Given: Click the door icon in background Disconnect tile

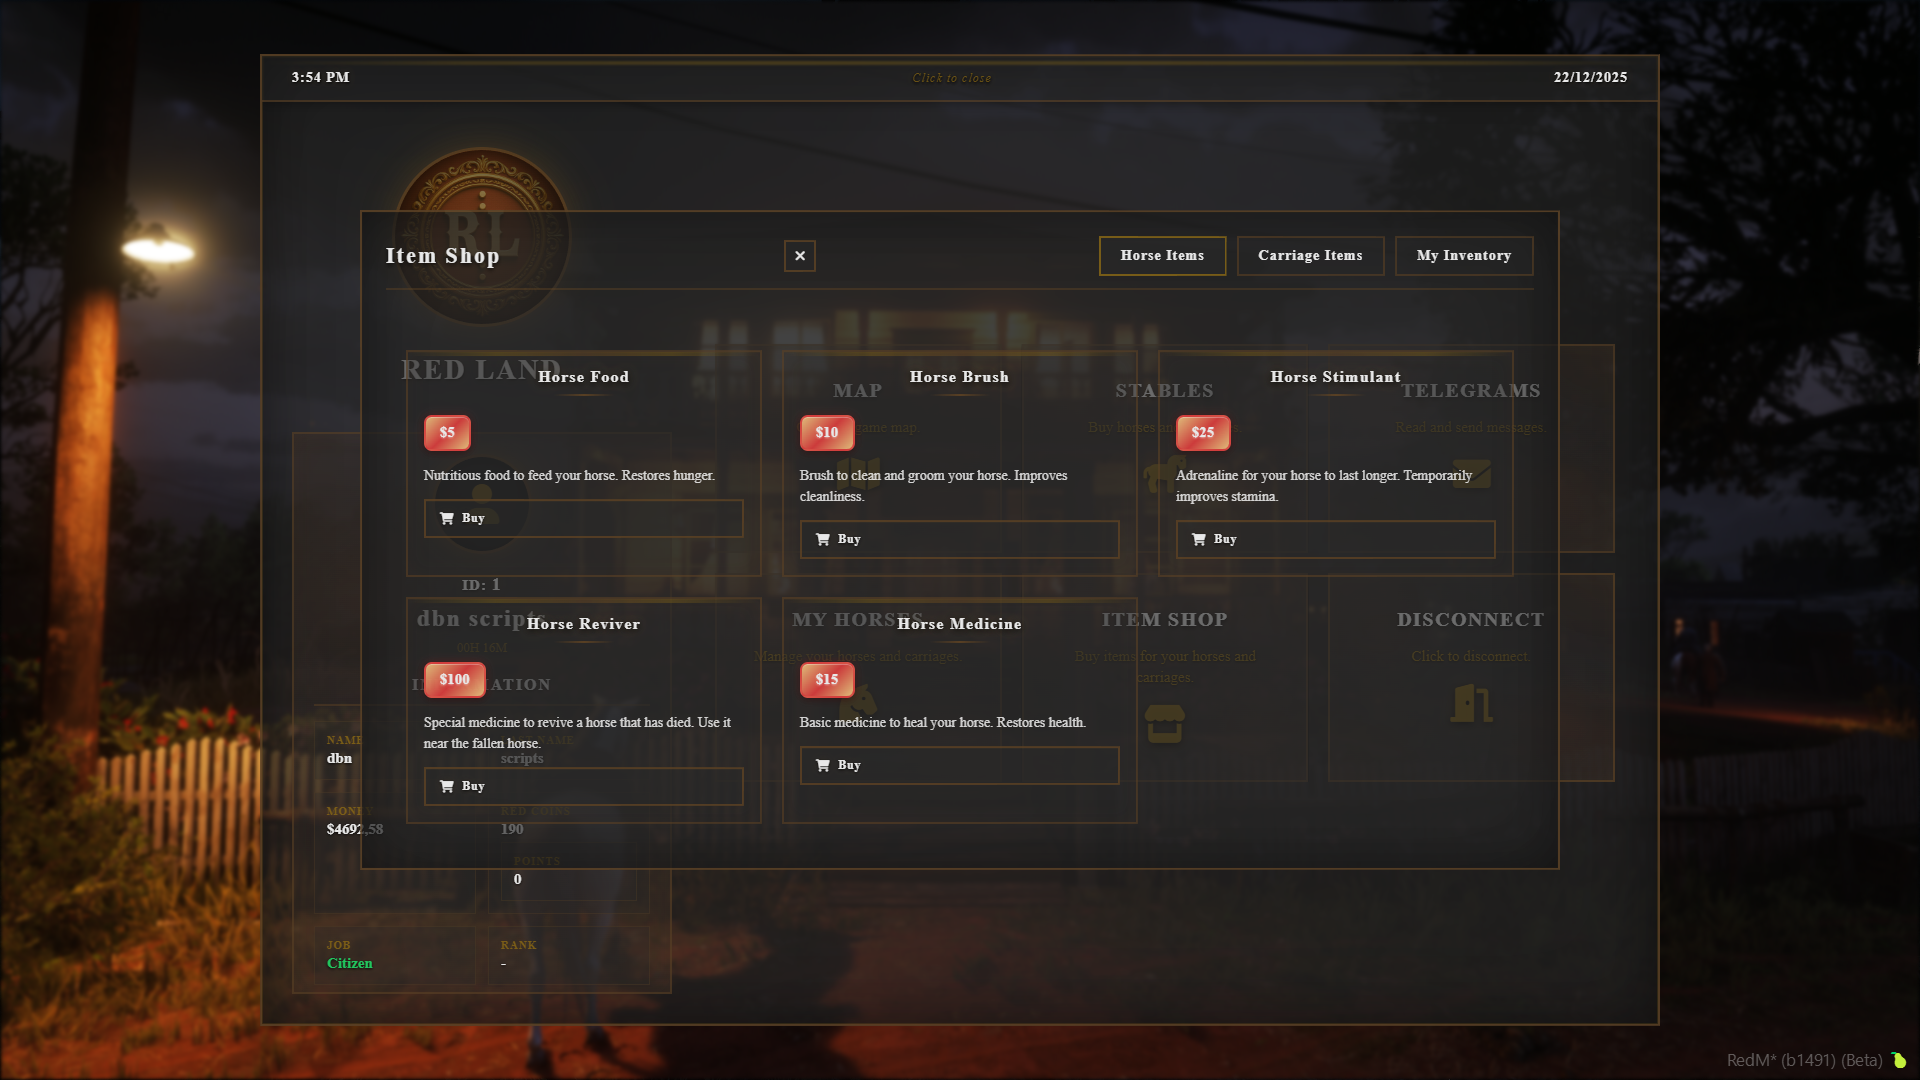Looking at the screenshot, I should click(x=1471, y=703).
